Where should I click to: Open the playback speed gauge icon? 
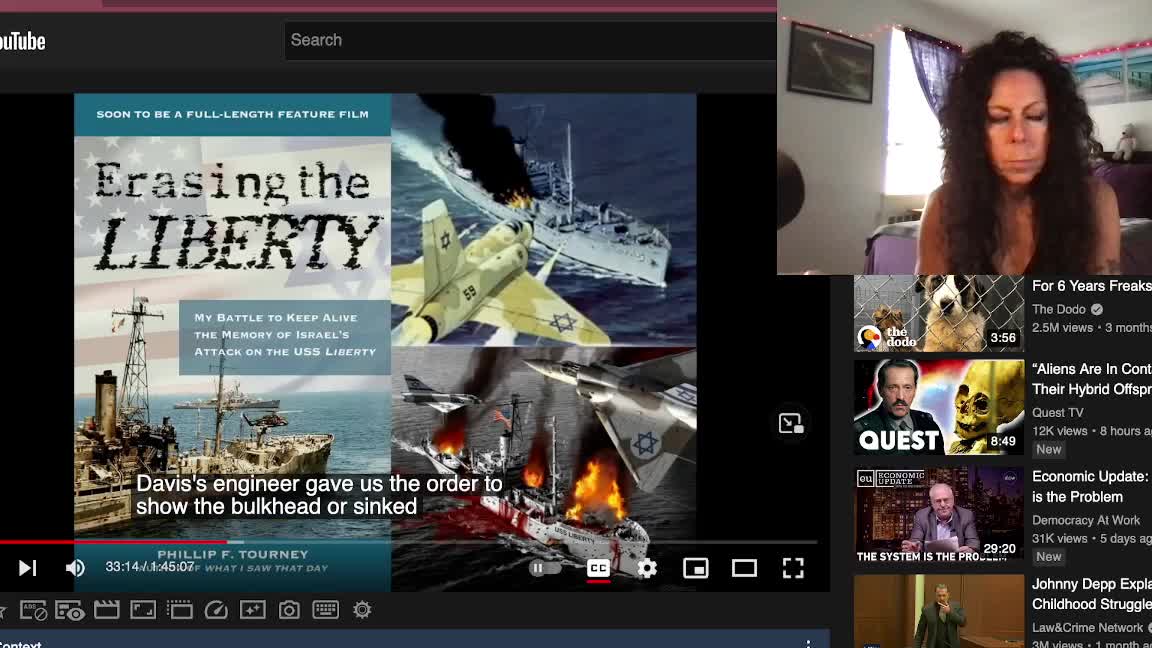(x=216, y=609)
